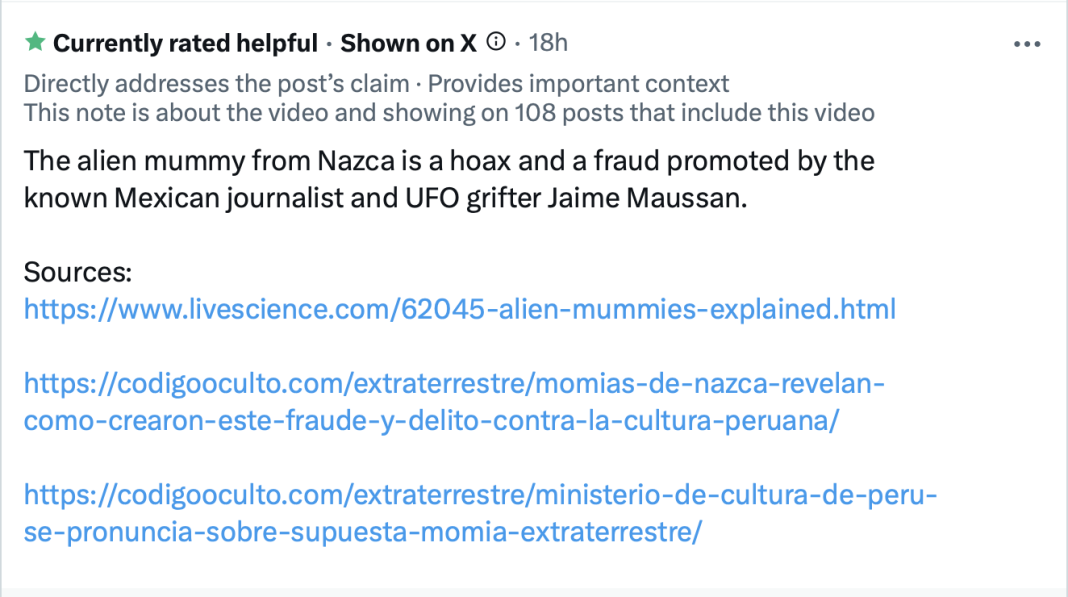The width and height of the screenshot is (1068, 597).
Task: Click the 108 posts count text
Action: point(563,112)
